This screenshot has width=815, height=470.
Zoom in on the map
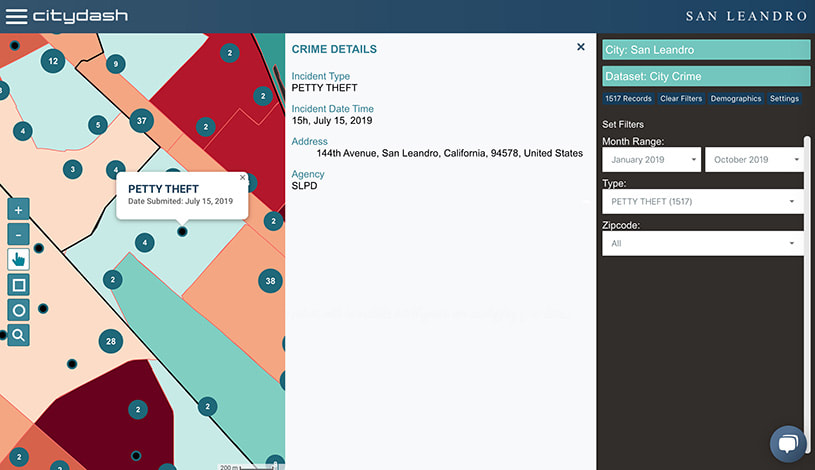click(x=18, y=210)
